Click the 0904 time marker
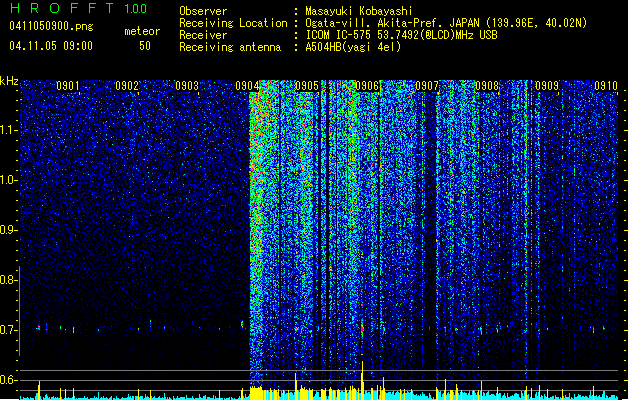Image resolution: width=629 pixels, height=400 pixels. [247, 86]
